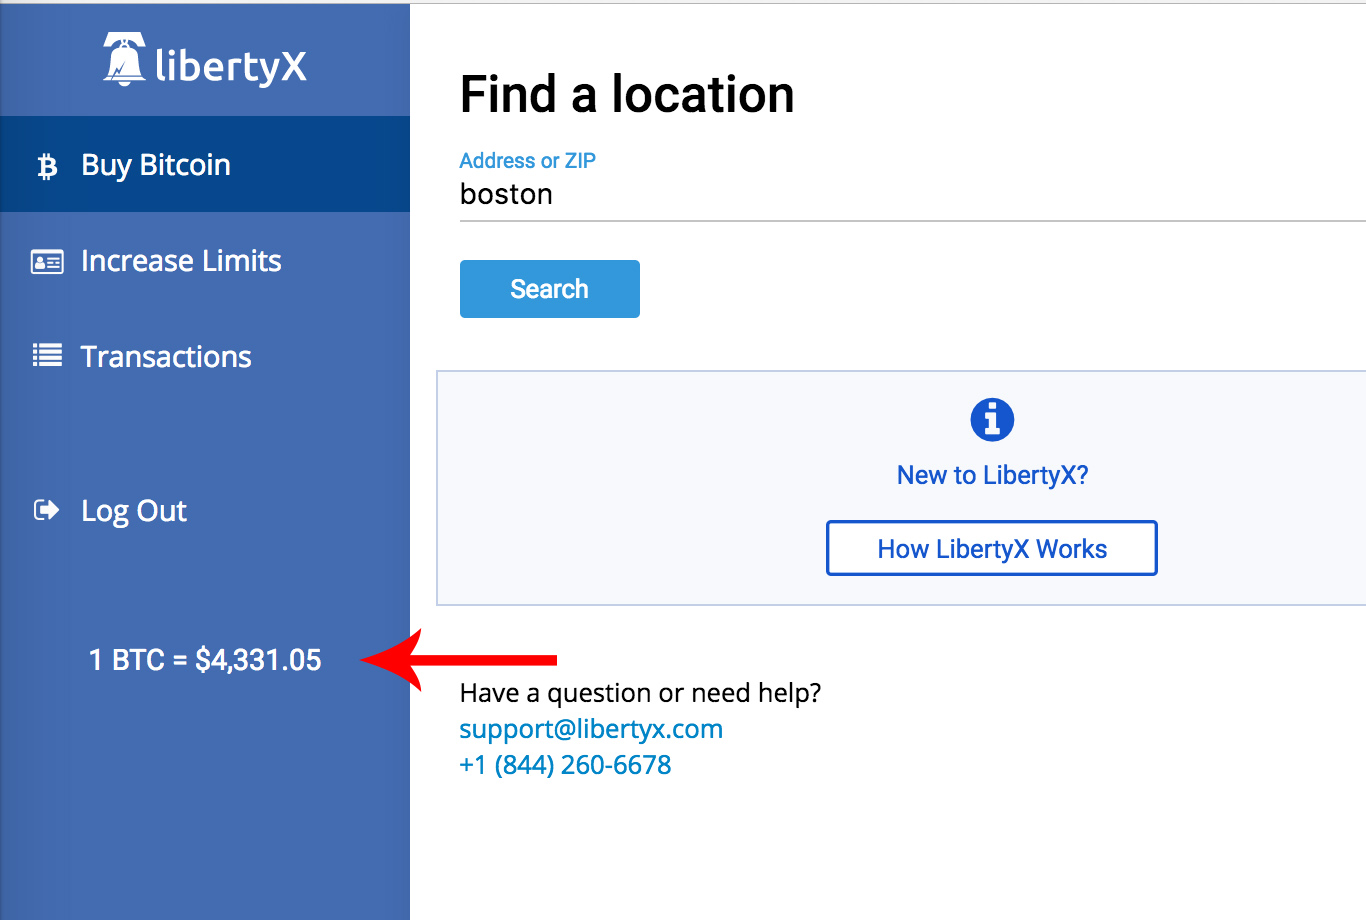Focus the address field containing boston
This screenshot has width=1366, height=920.
(900, 194)
